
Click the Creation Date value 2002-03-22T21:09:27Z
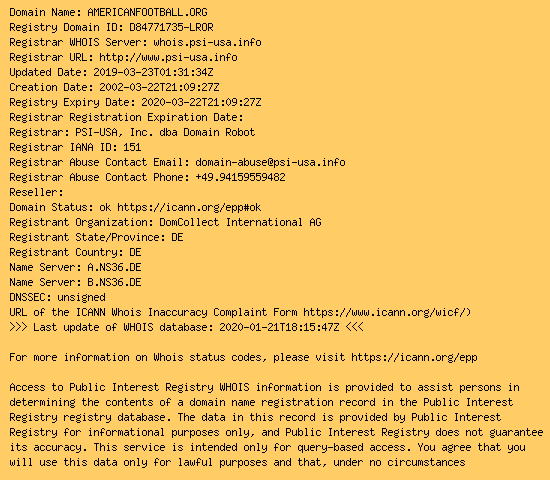click(159, 87)
